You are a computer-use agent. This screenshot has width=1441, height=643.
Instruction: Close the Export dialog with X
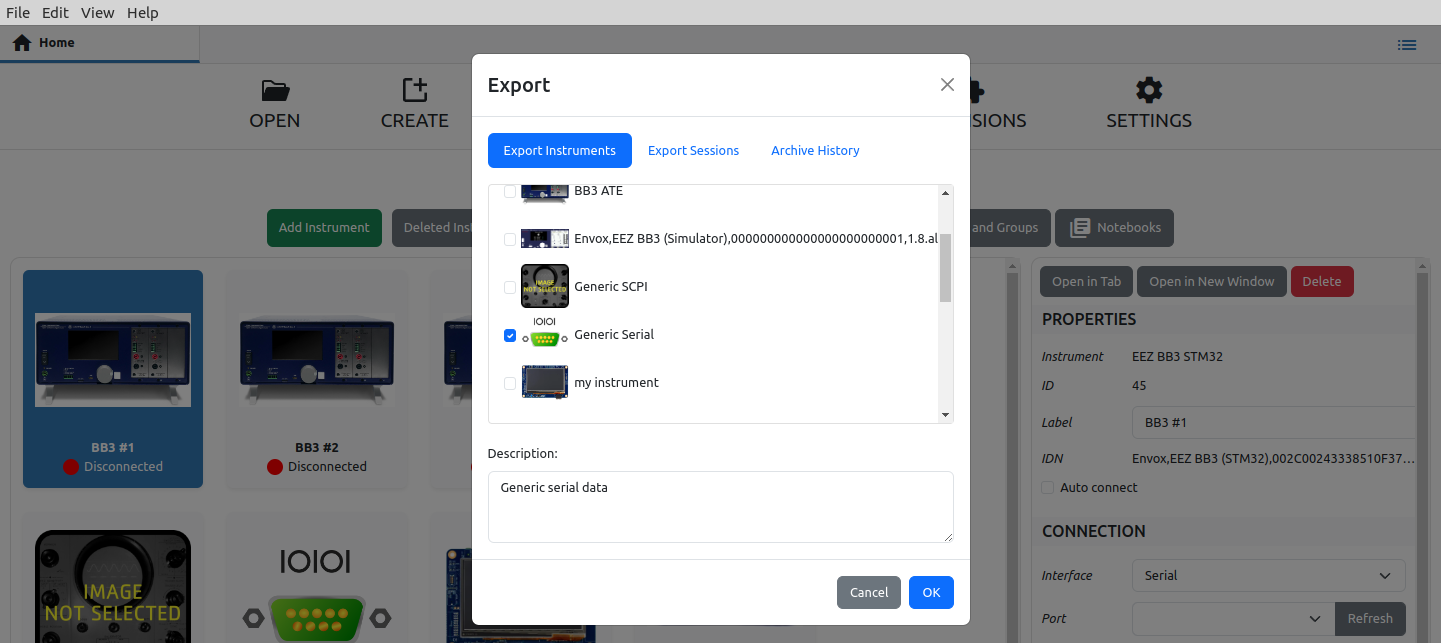tap(947, 85)
